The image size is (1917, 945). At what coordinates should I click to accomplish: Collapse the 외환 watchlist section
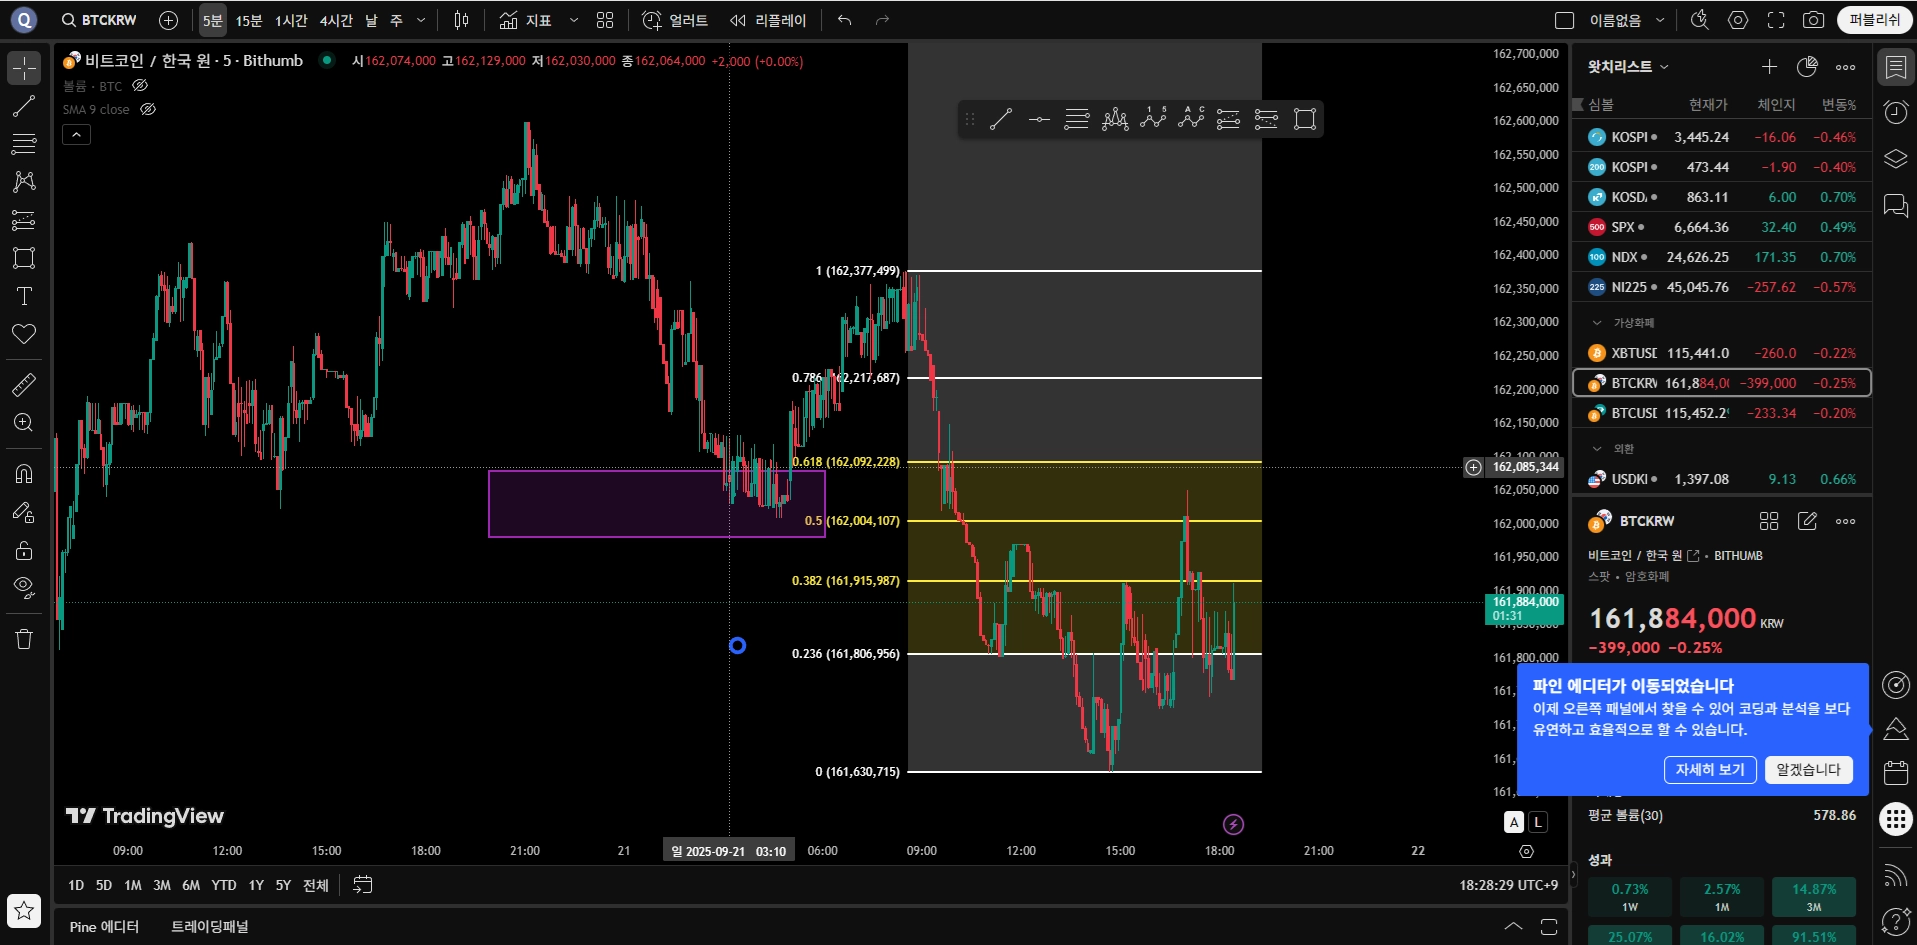[1597, 449]
